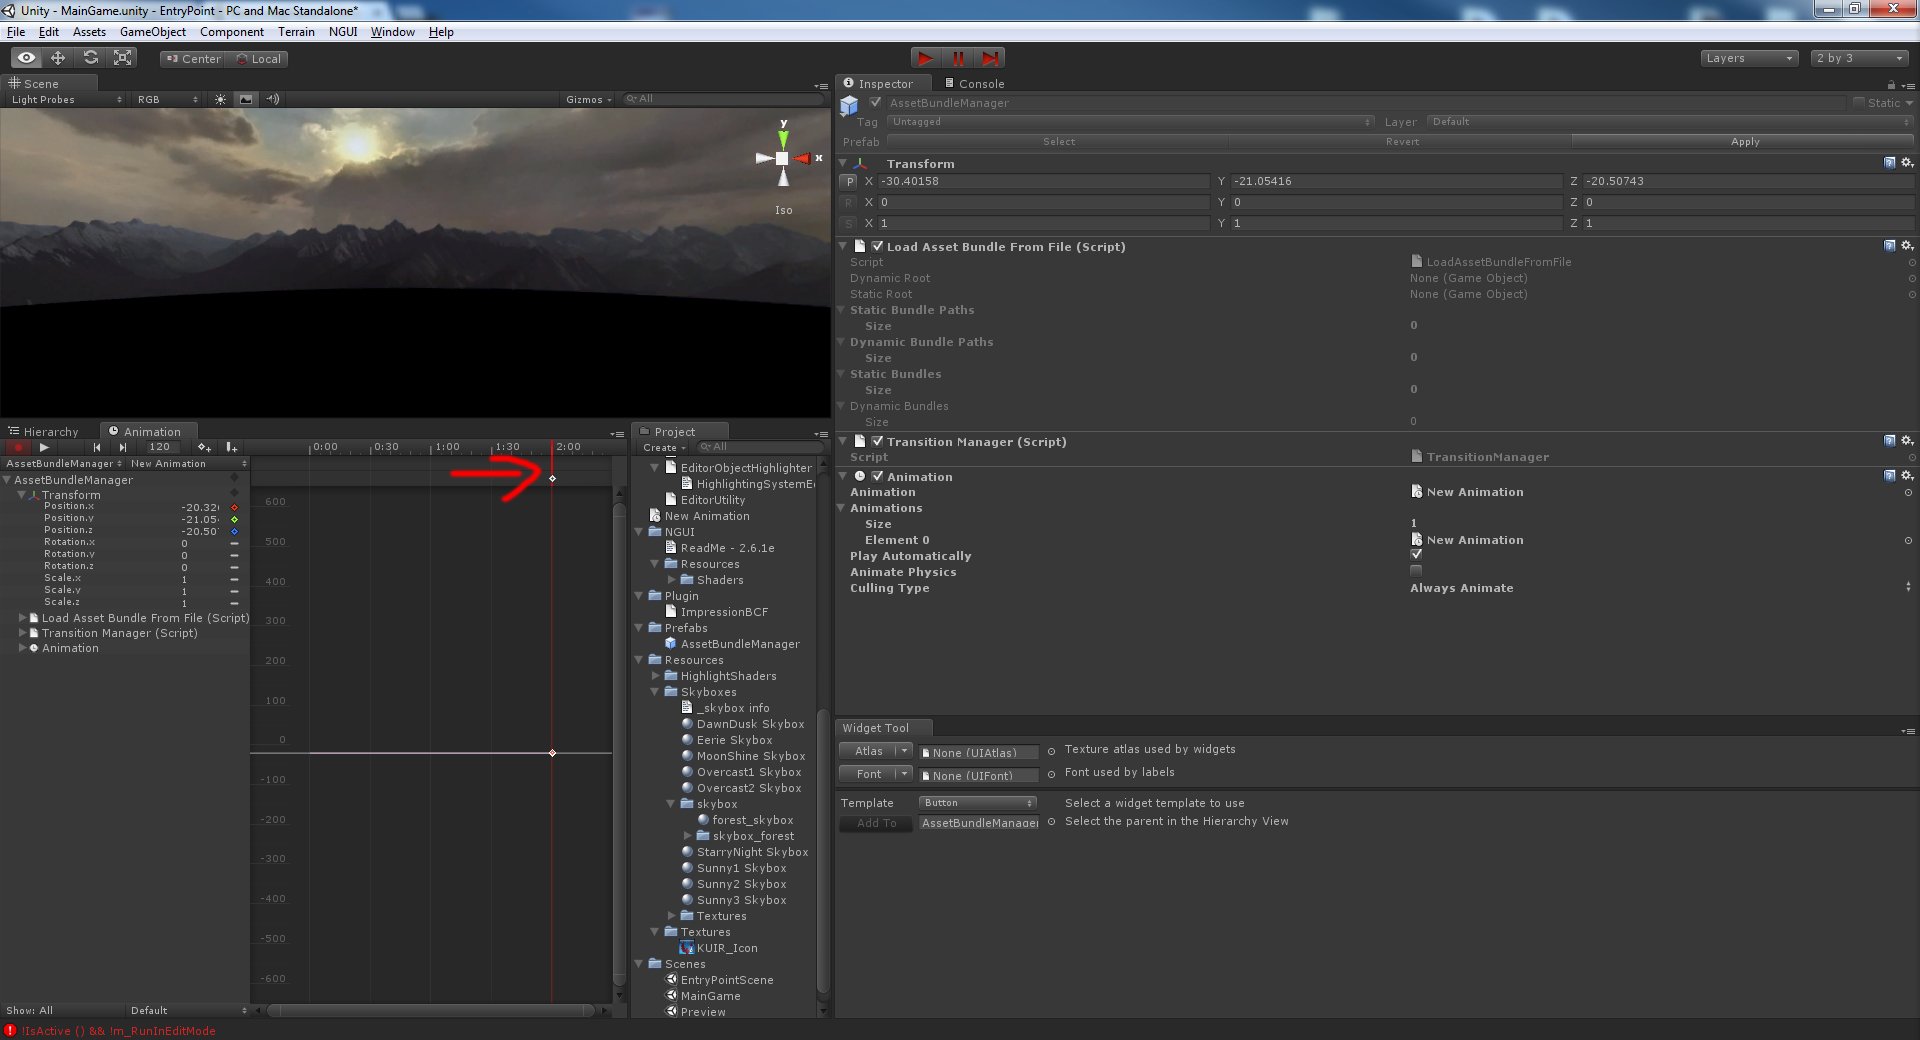This screenshot has height=1040, width=1920.
Task: Open the Component menu
Action: tap(232, 32)
